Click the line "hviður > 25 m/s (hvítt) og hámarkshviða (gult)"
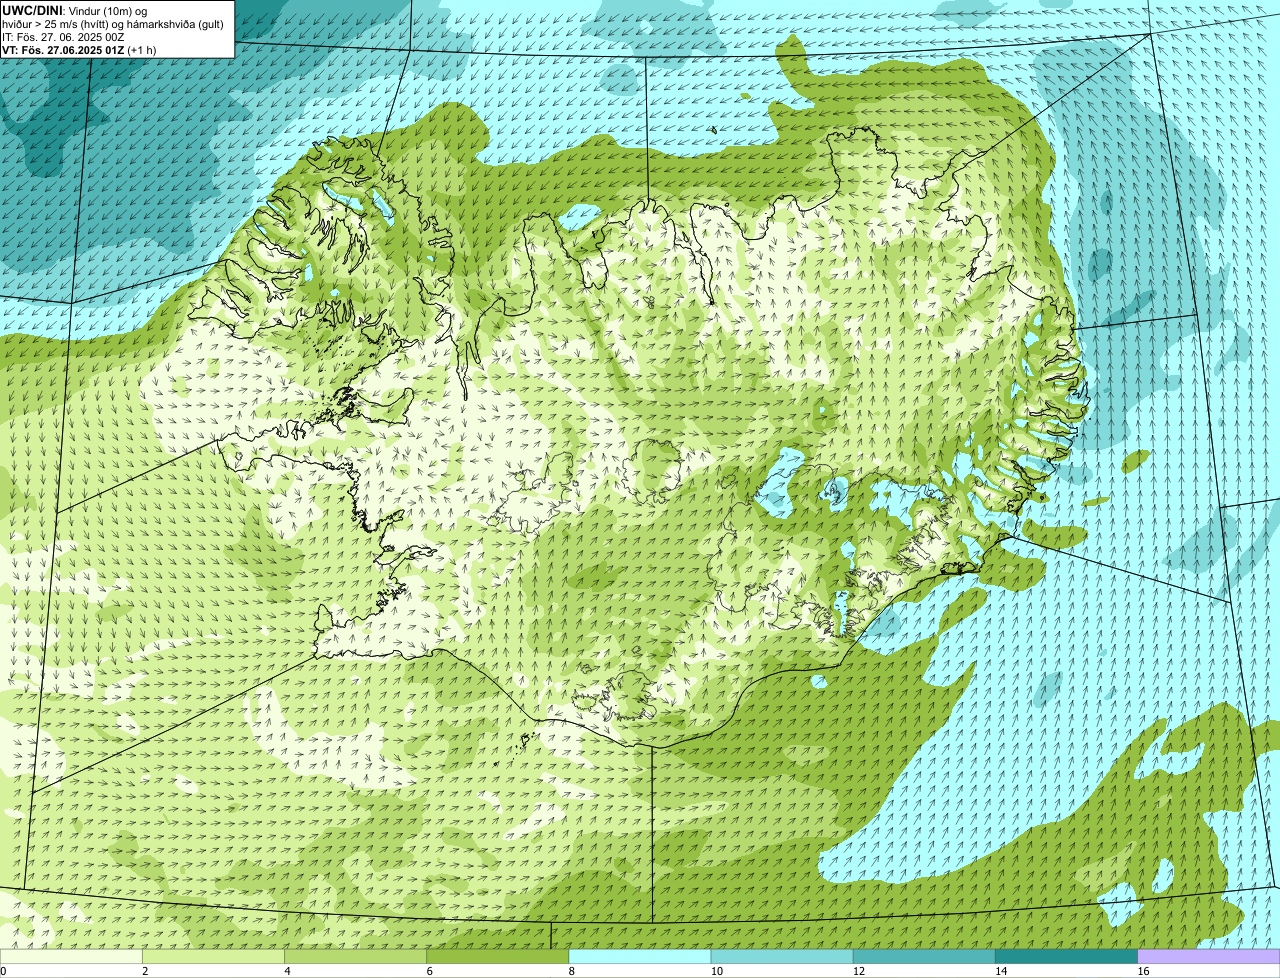The height and width of the screenshot is (978, 1280). 113,23
